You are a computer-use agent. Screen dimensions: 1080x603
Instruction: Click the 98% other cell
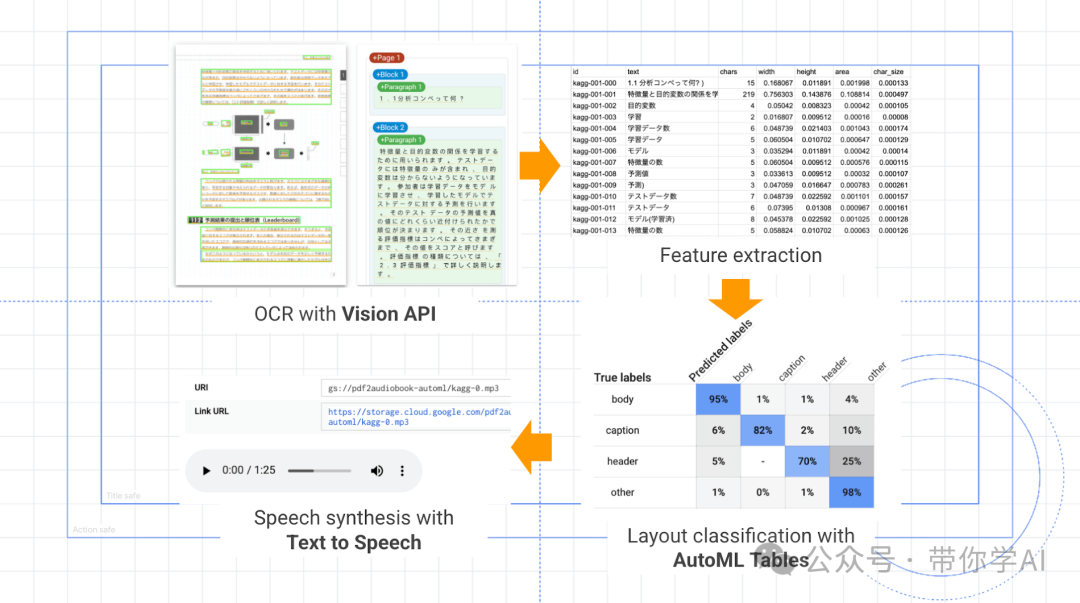(x=851, y=492)
